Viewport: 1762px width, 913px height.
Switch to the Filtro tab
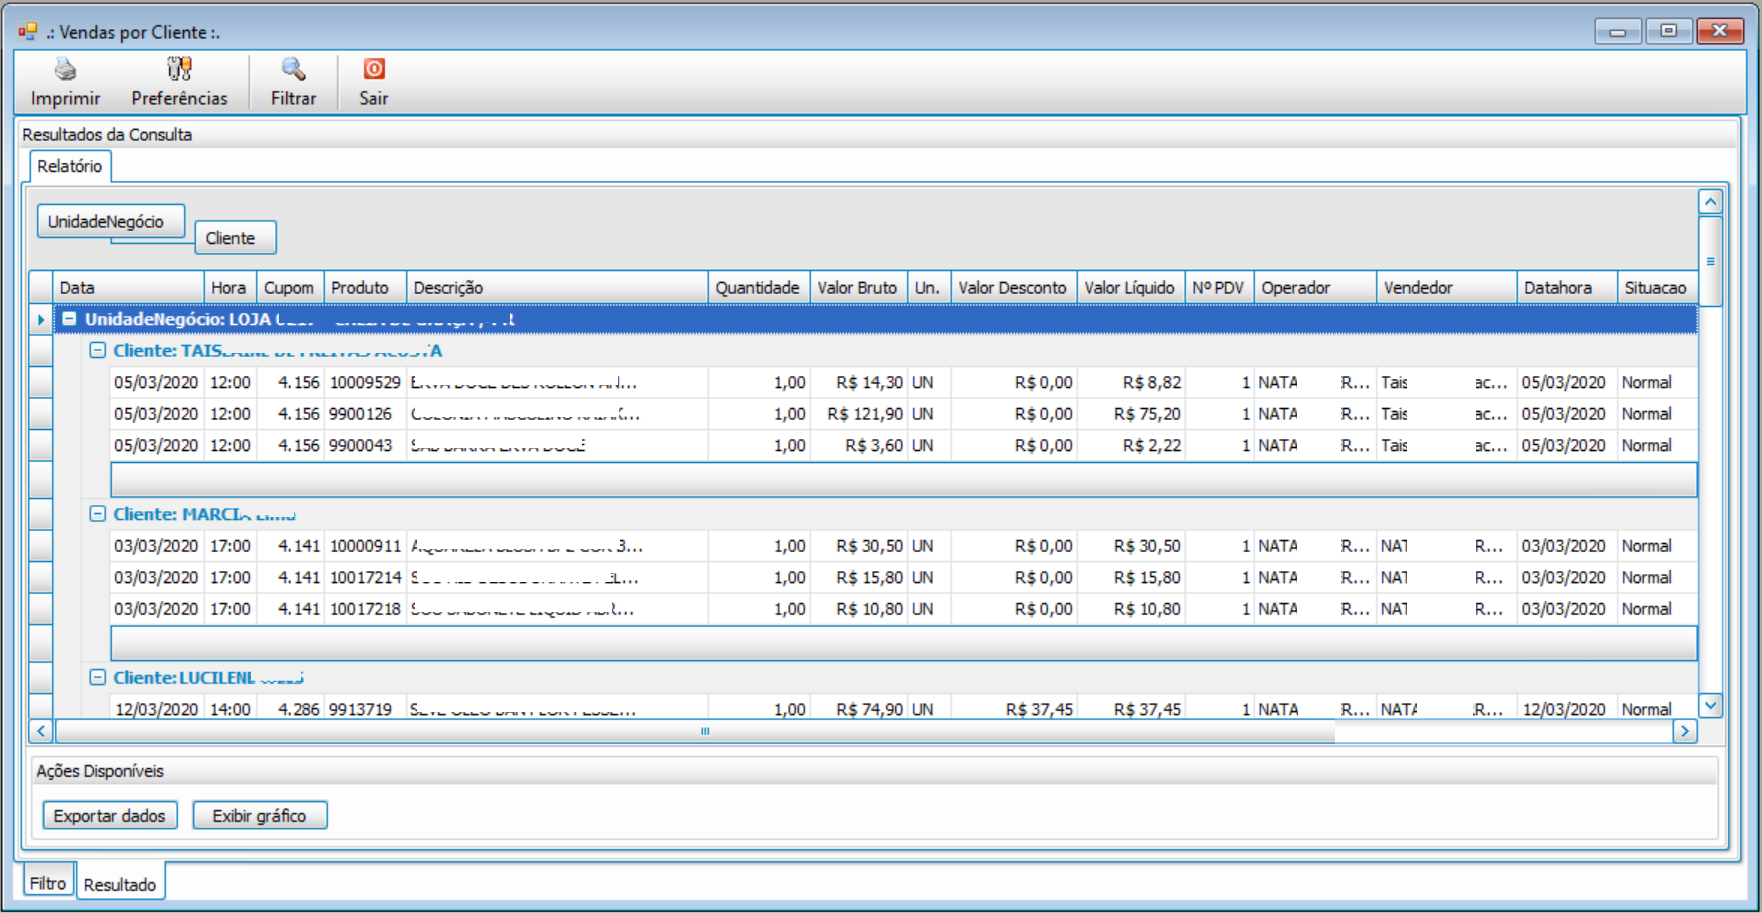pos(48,883)
